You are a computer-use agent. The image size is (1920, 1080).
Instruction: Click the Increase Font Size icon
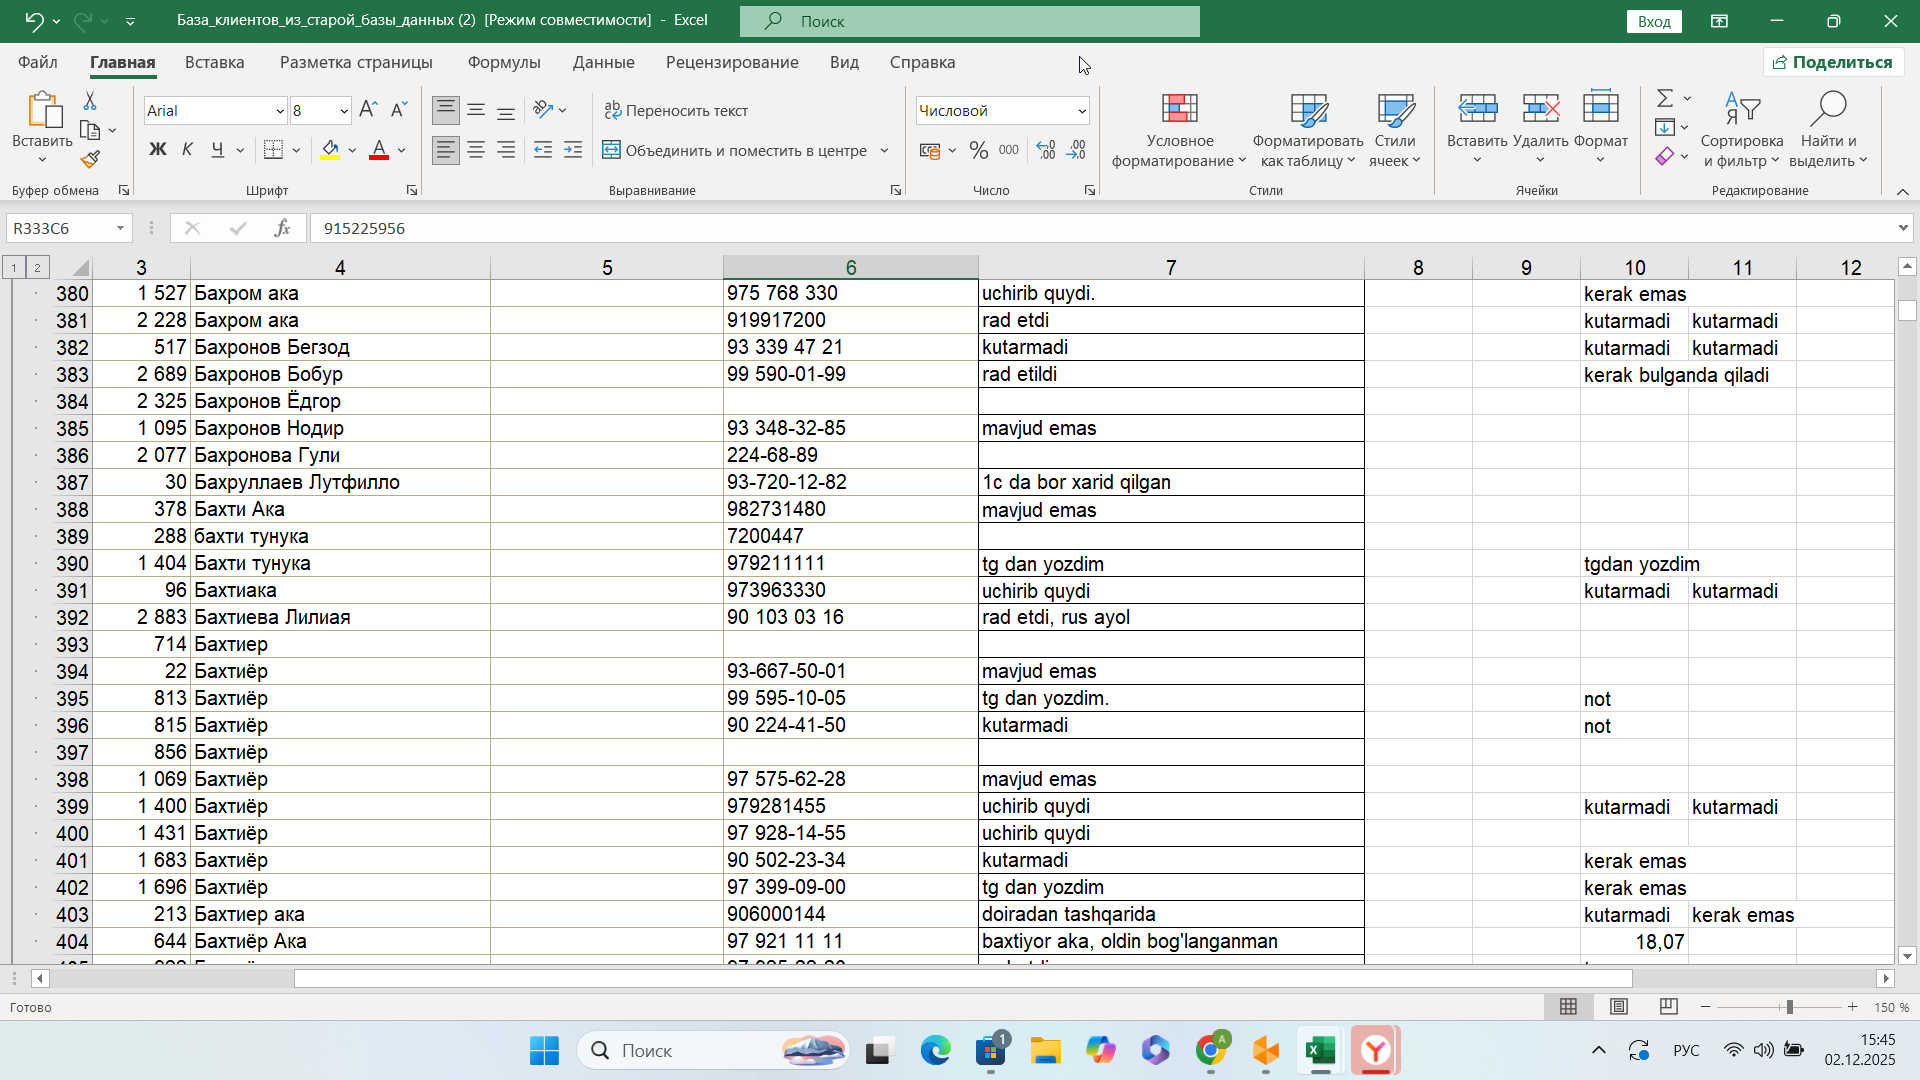tap(368, 110)
